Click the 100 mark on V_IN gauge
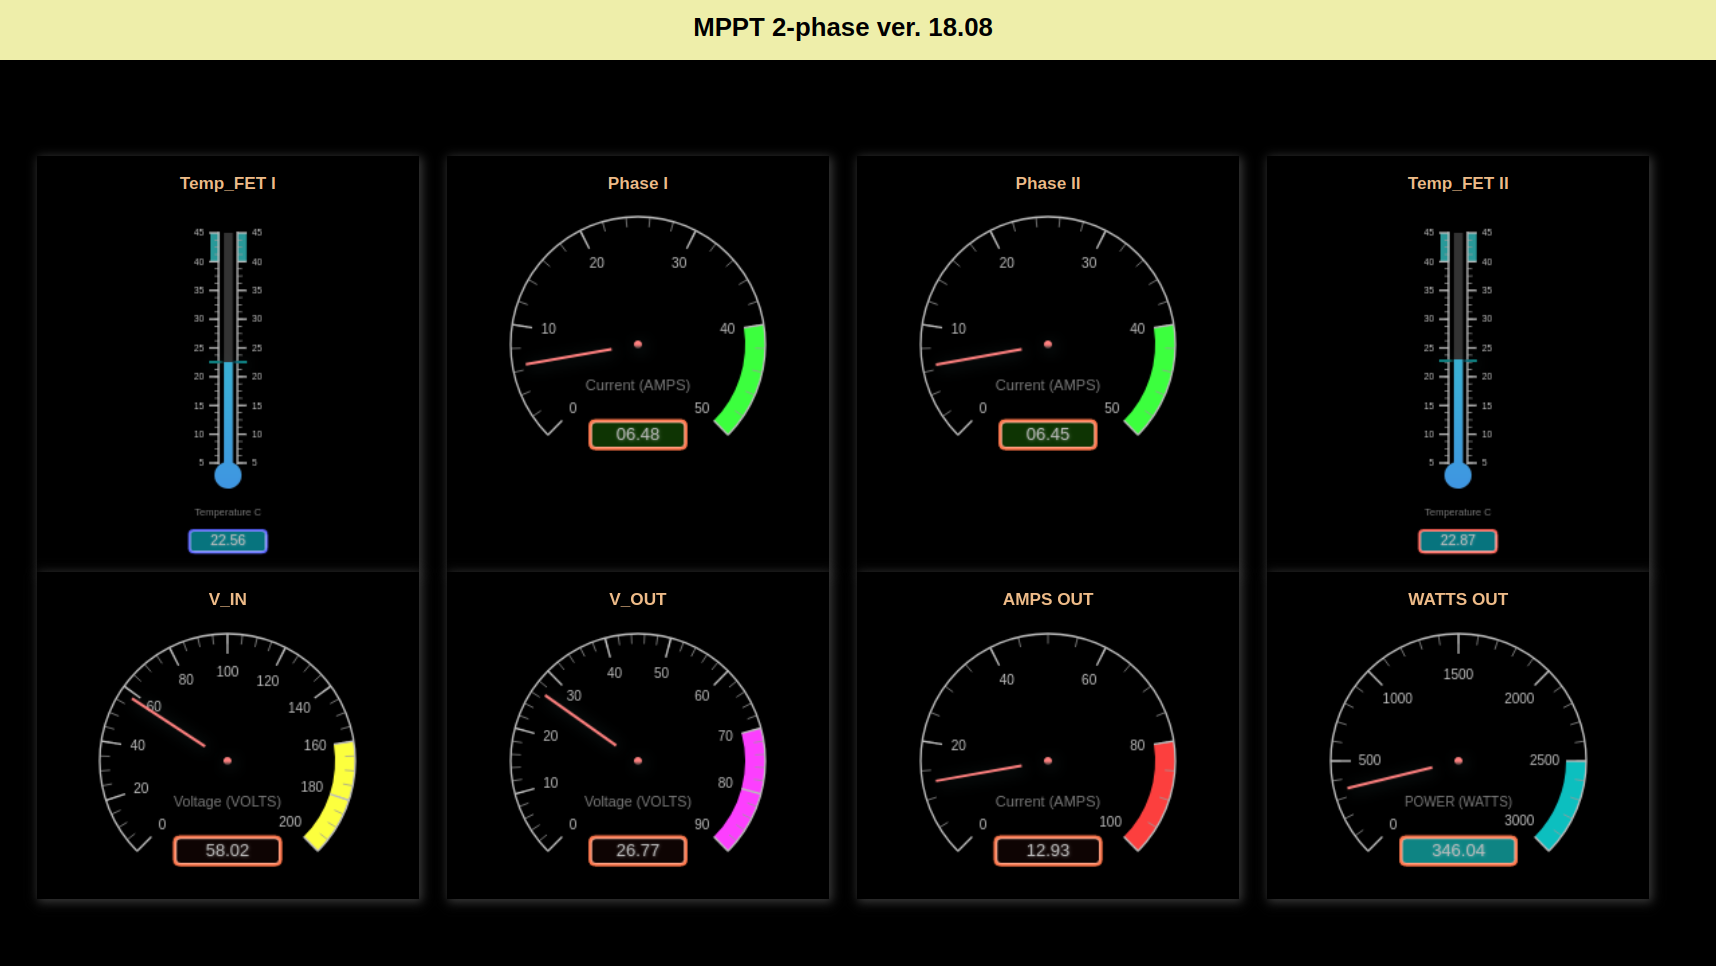 tap(228, 672)
